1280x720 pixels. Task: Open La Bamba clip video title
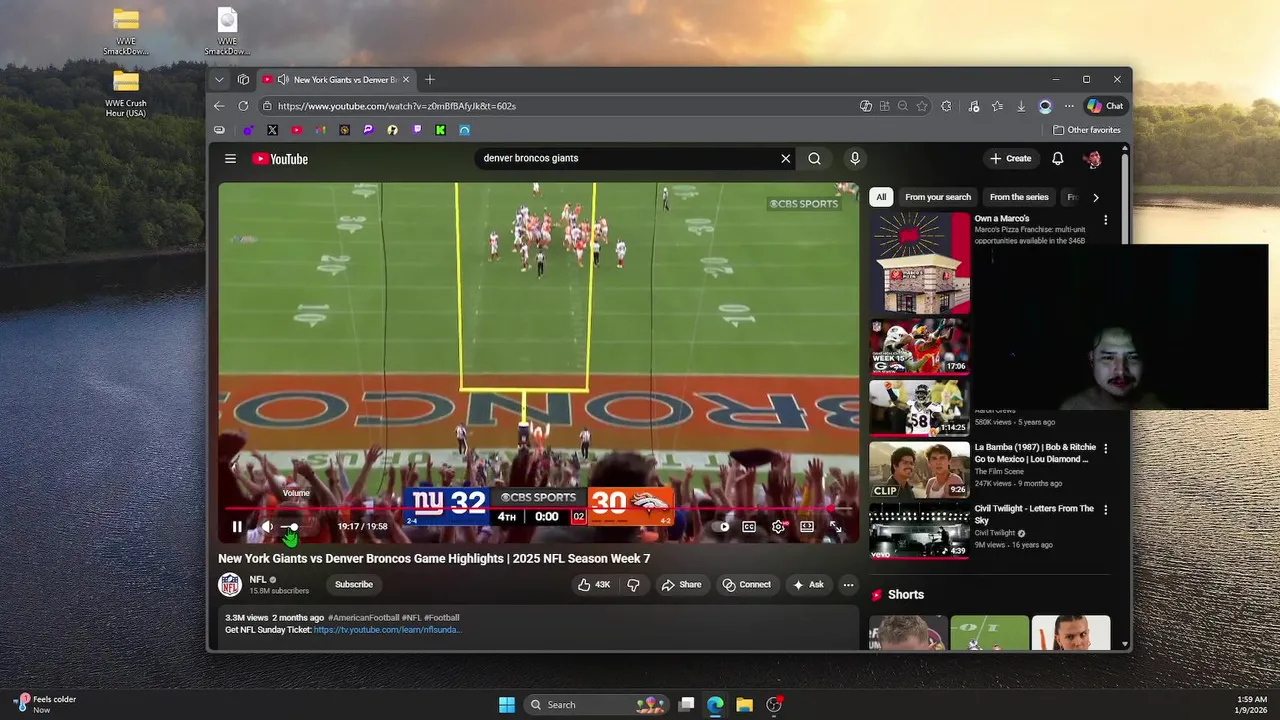(1035, 453)
